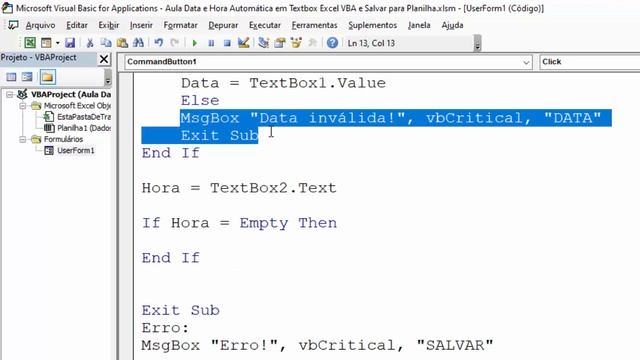Expand standard toolbar options arrow
The height and width of the screenshot is (360, 640).
click(x=477, y=43)
